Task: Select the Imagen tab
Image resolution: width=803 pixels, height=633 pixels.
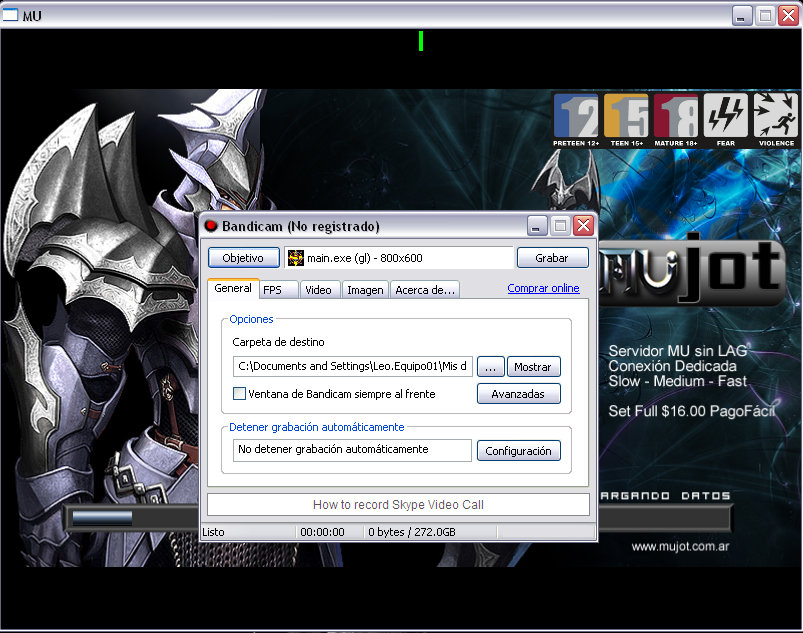Action: [x=365, y=290]
